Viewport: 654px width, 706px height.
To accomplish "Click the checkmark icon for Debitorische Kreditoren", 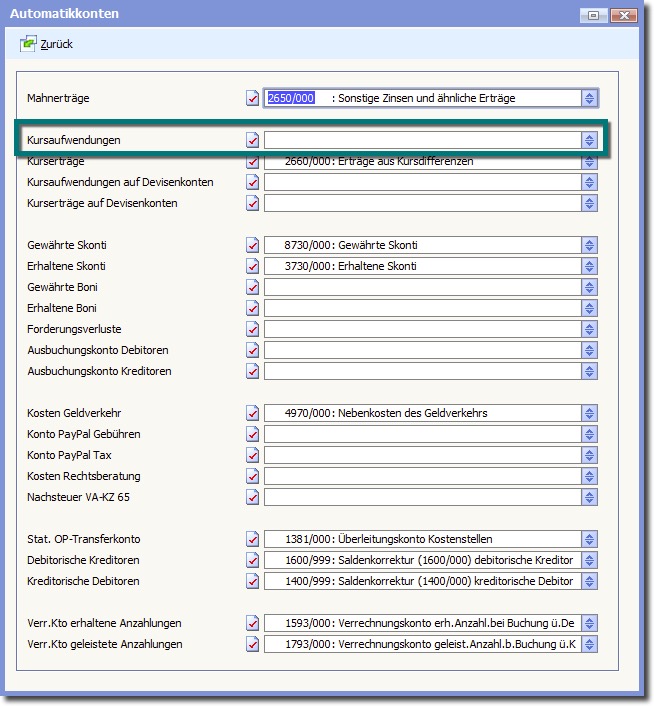I will click(252, 560).
